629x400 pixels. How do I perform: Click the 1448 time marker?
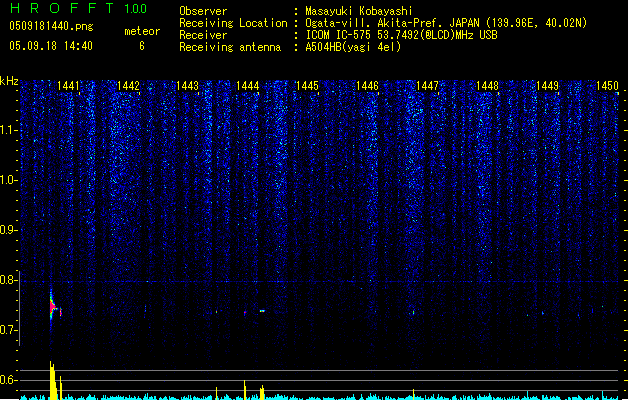pyautogui.click(x=487, y=86)
